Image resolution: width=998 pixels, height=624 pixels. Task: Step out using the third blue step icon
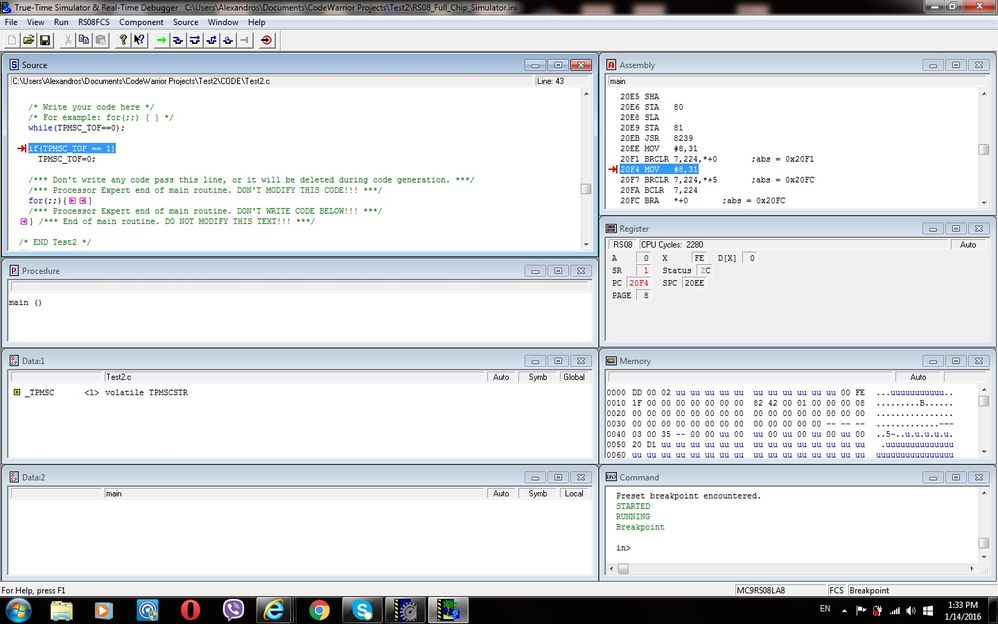pos(211,40)
